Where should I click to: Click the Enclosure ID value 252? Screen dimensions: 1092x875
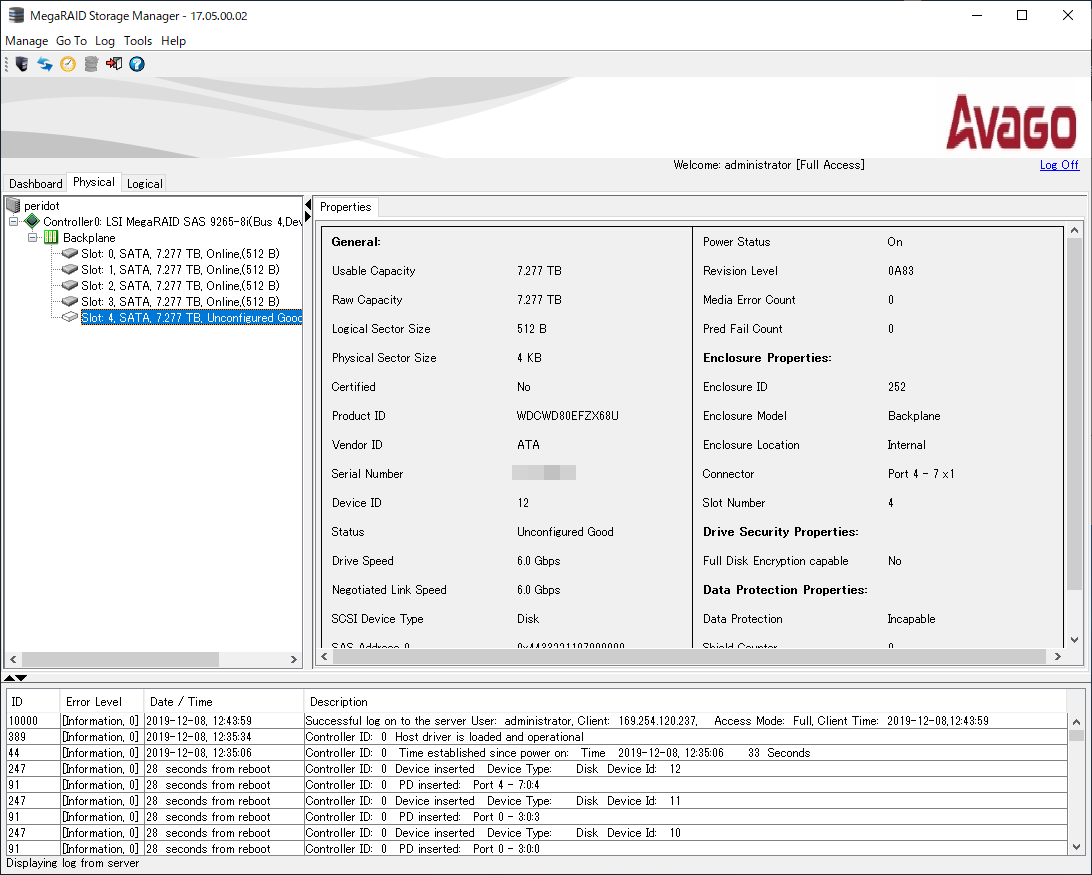[896, 387]
